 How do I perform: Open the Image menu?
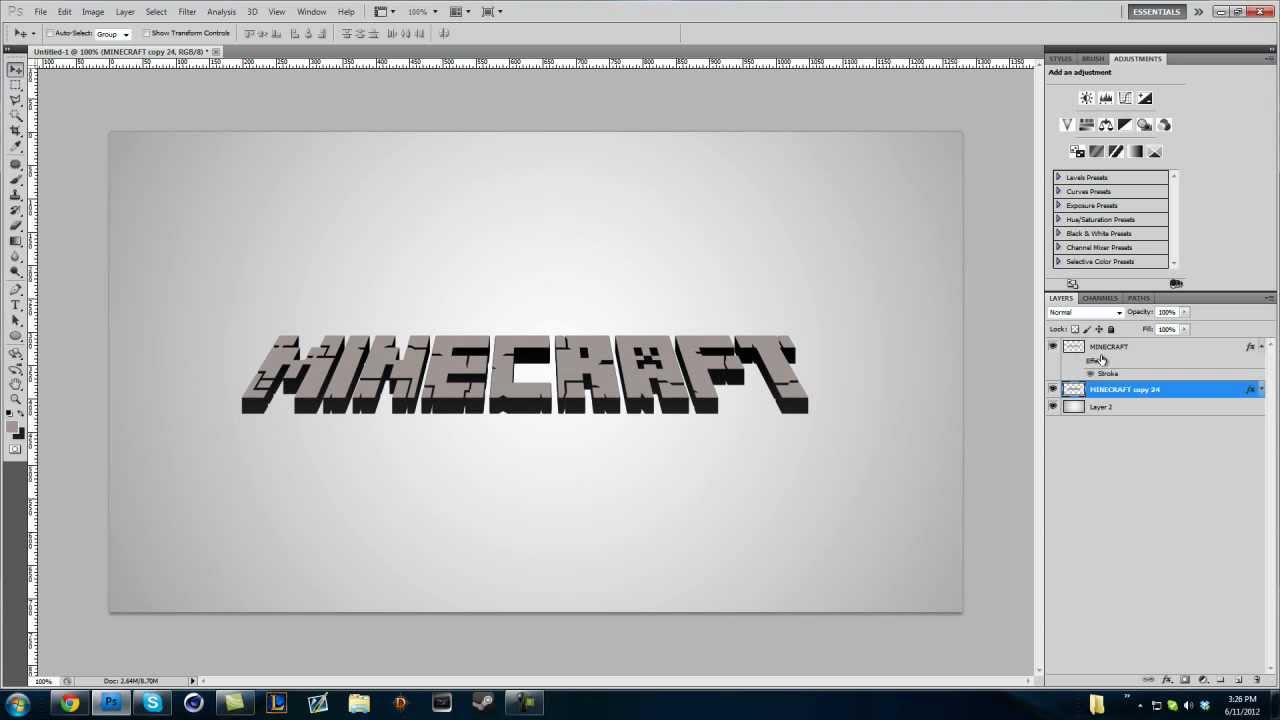(x=93, y=12)
